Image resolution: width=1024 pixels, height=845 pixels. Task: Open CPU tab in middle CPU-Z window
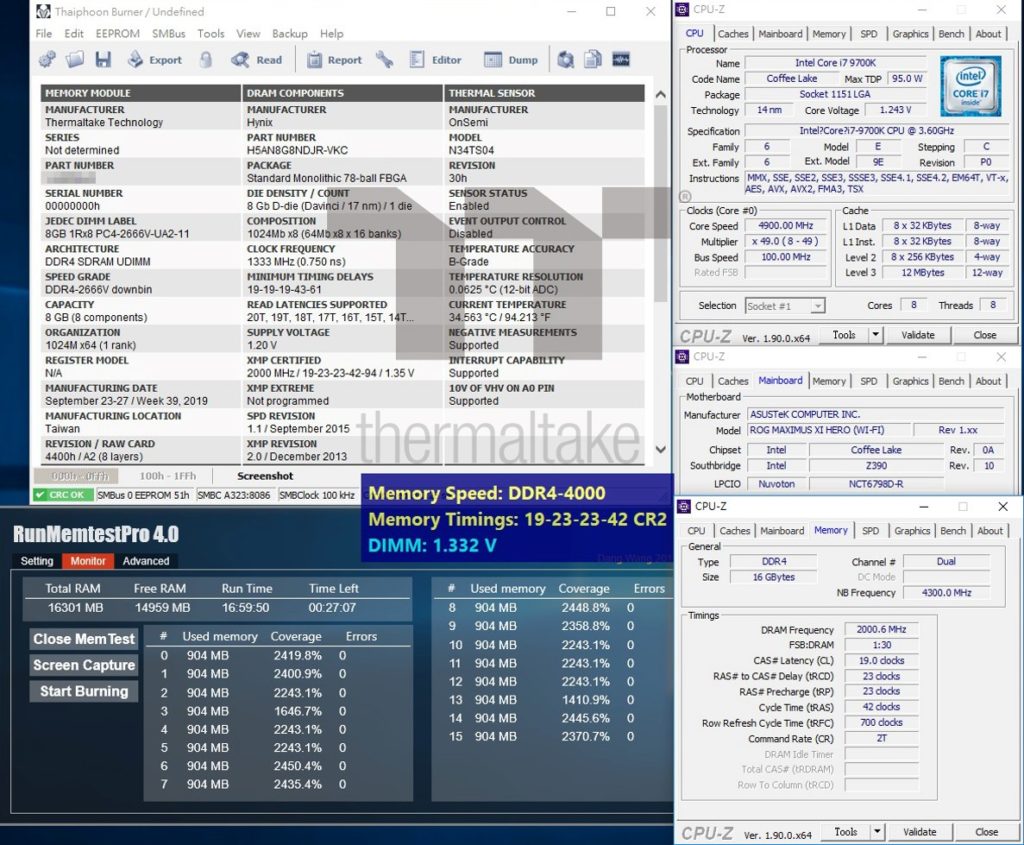coord(694,381)
